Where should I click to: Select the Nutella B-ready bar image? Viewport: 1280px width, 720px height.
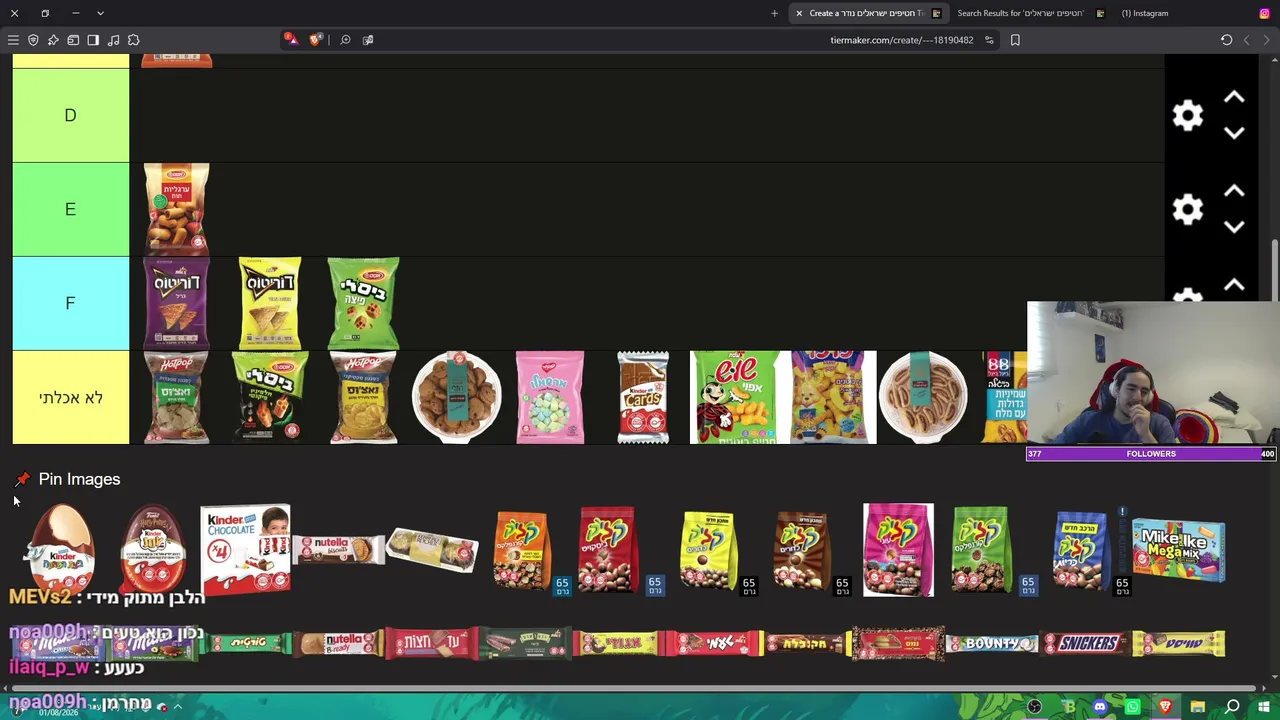(x=340, y=643)
